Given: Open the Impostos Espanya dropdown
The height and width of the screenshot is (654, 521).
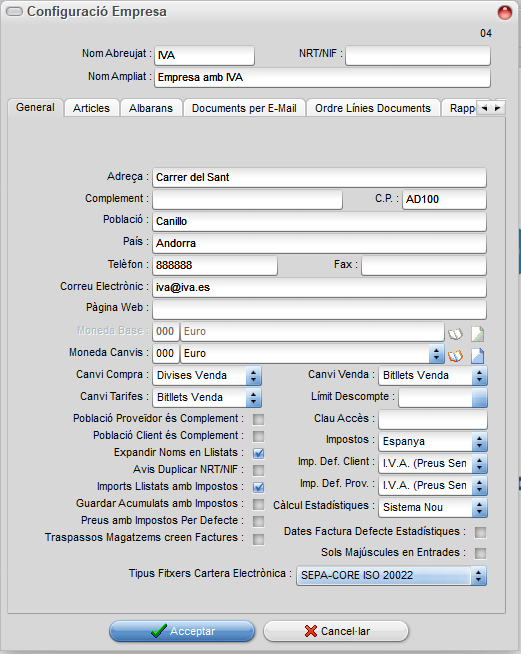Looking at the screenshot, I should tap(480, 442).
